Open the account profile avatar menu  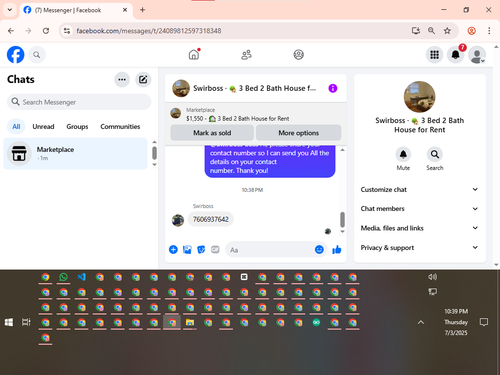point(477,55)
